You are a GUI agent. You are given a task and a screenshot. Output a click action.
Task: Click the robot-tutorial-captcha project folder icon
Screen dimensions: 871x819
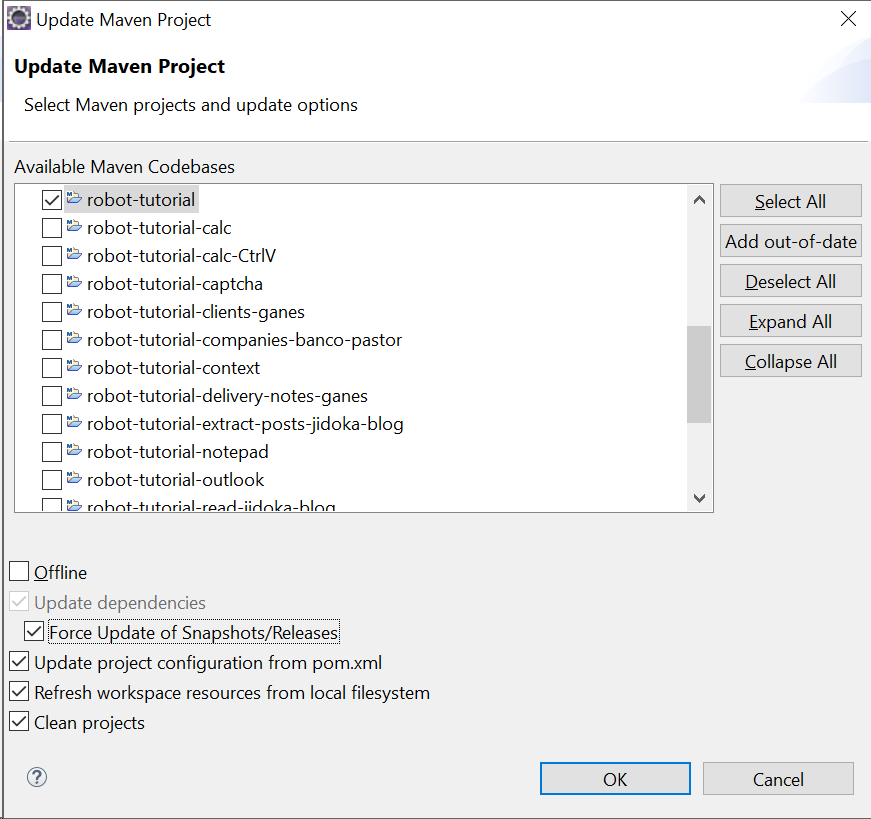[75, 283]
